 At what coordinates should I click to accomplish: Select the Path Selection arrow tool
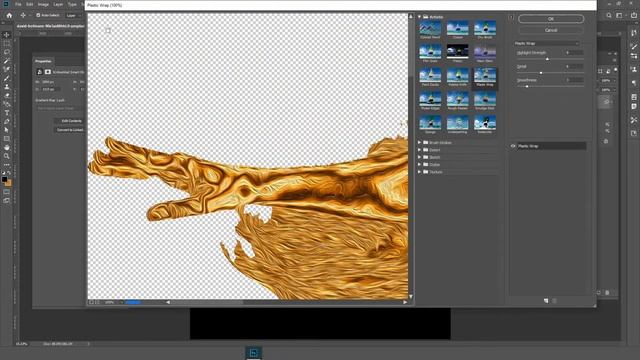pyautogui.click(x=7, y=130)
